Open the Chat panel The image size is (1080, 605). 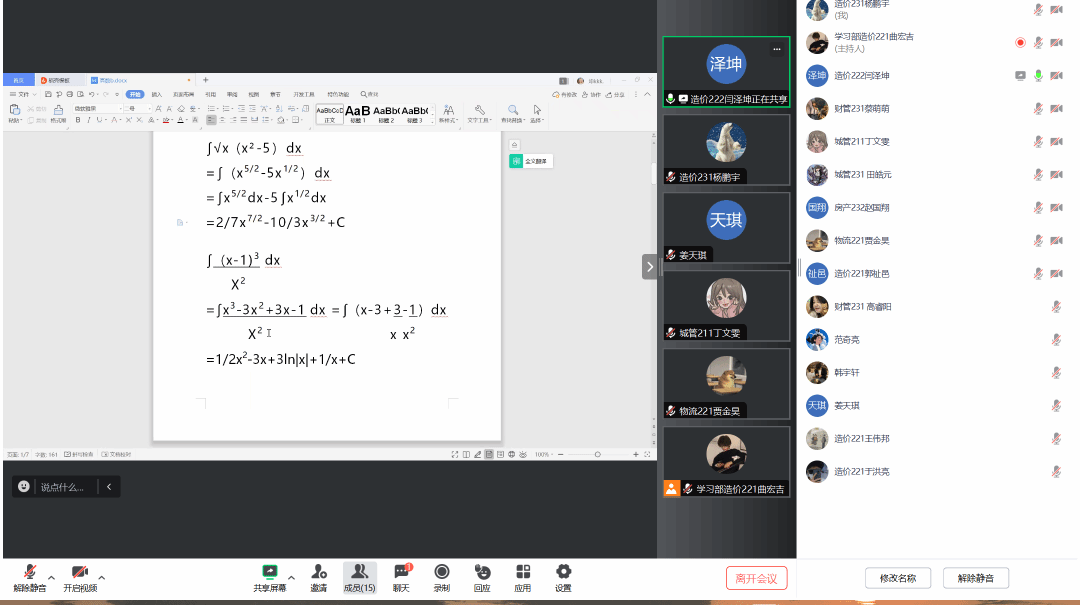coord(401,577)
